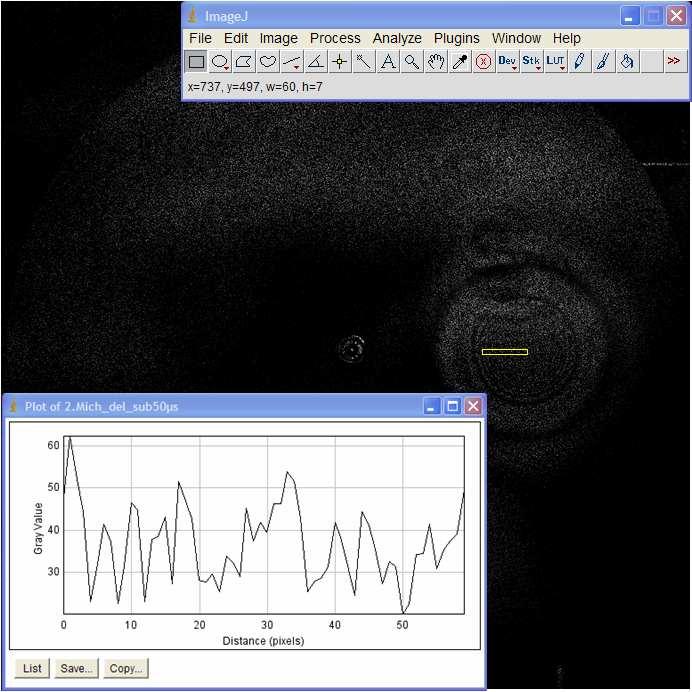Click the plot window microscope title icon
The image size is (692, 692).
(x=13, y=406)
